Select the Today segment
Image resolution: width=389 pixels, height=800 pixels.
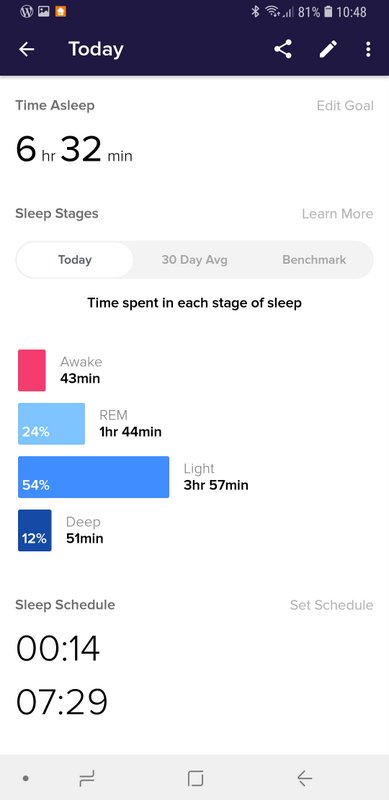click(75, 260)
